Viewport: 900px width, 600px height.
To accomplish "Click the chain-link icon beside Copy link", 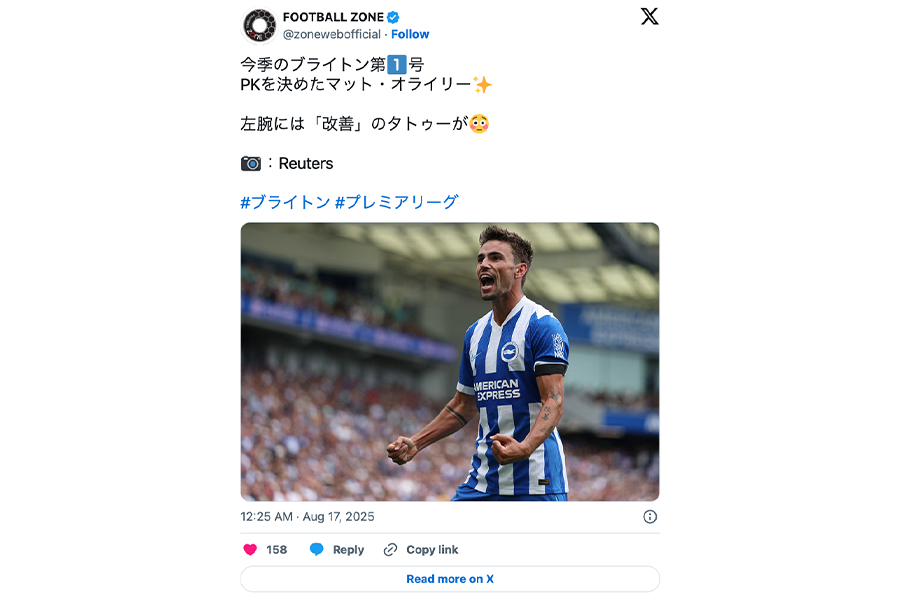I will 388,549.
